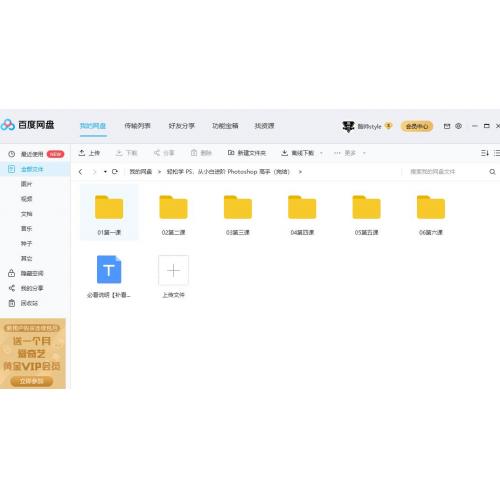This screenshot has width=500, height=500.
Task: Switch to the Friend Share (好友分享) tab
Action: click(x=181, y=126)
